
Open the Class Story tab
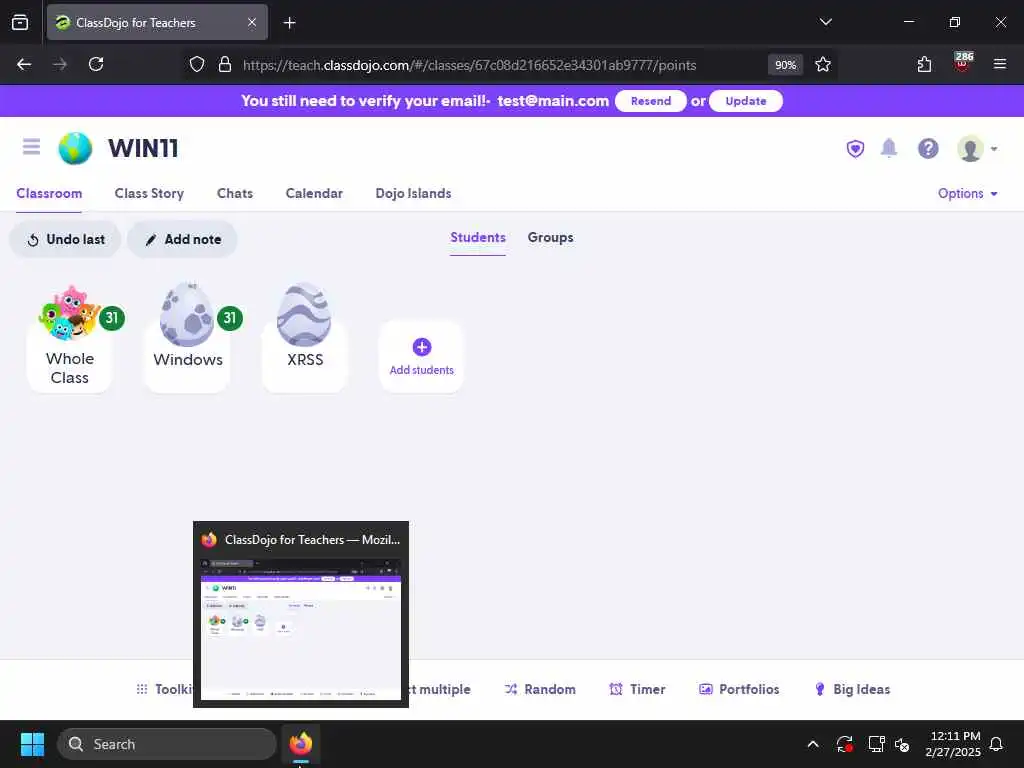click(x=149, y=193)
